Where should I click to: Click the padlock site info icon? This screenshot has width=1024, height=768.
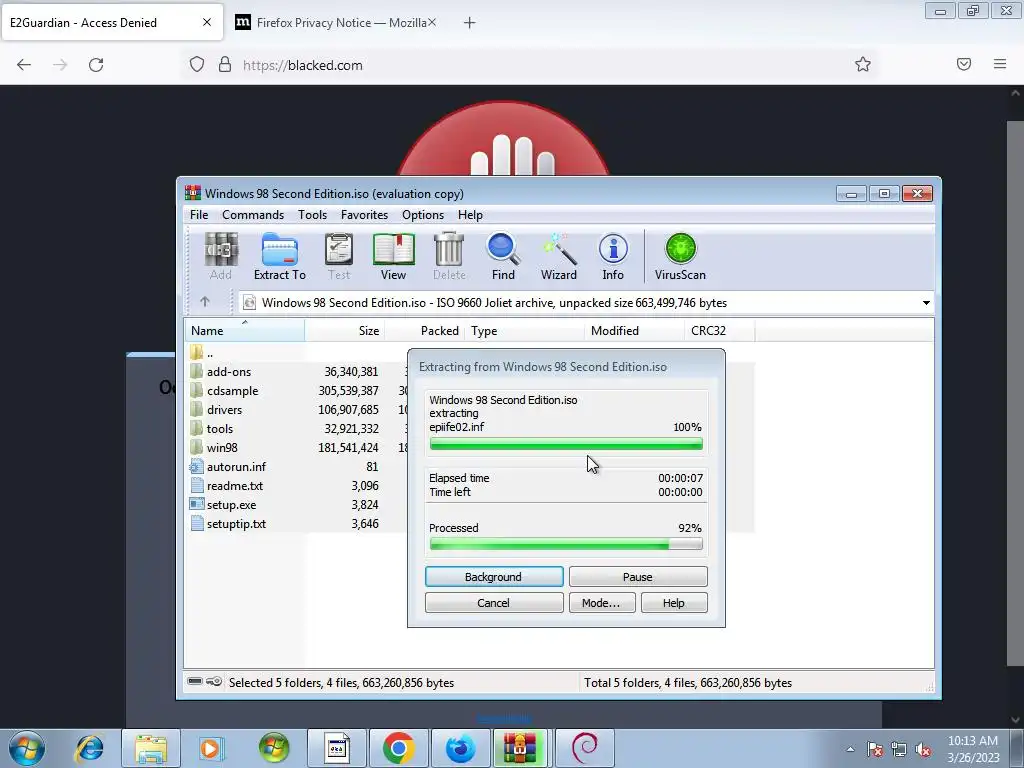coord(225,65)
